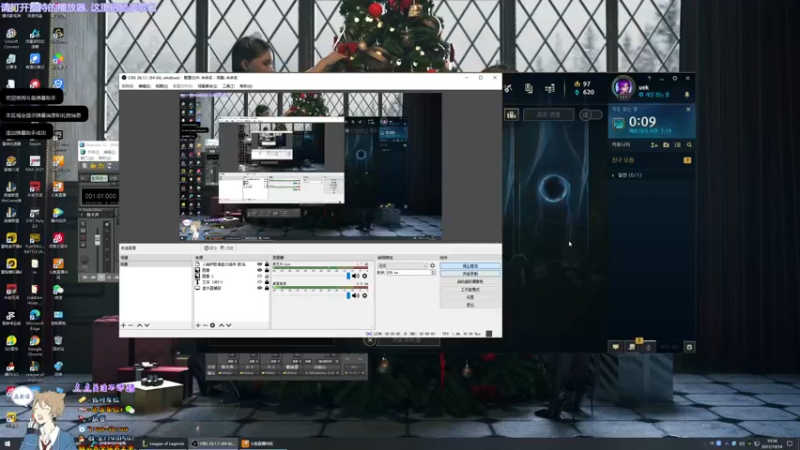Open Windows Start button on taskbar
The height and width of the screenshot is (450, 800).
click(x=7, y=444)
